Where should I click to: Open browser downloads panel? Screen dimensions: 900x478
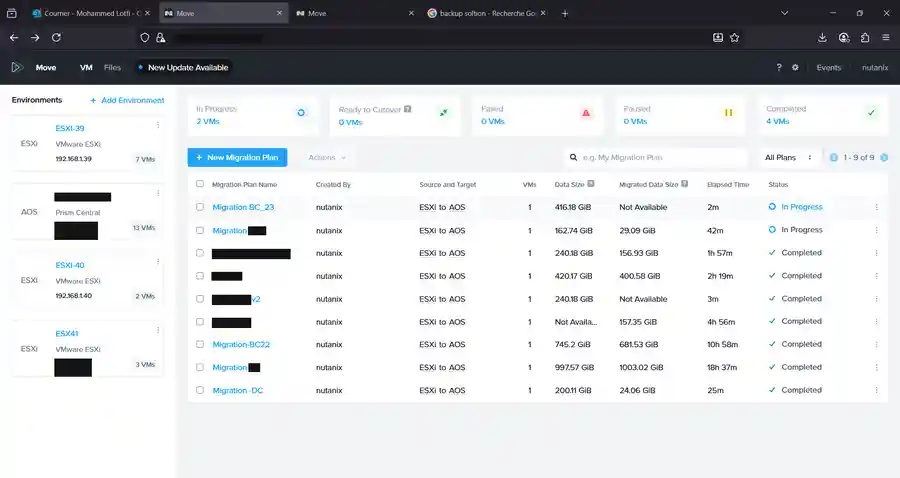(822, 37)
